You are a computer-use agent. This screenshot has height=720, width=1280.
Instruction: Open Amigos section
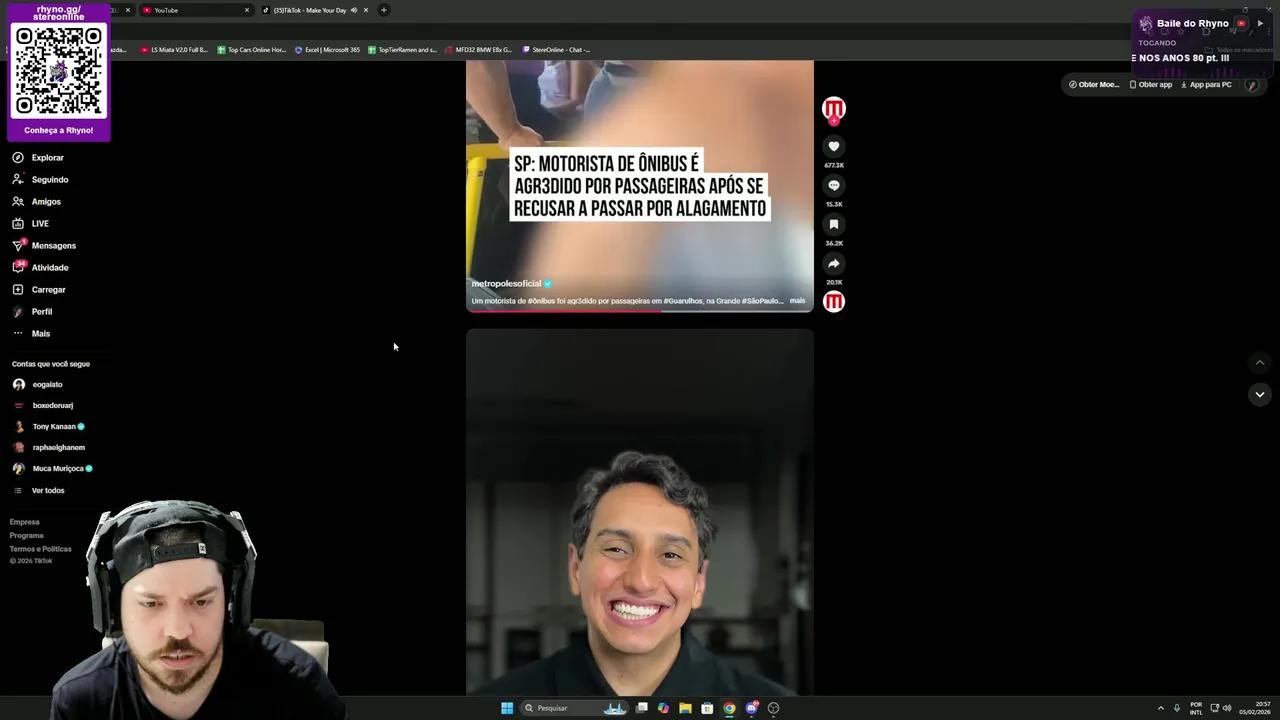(x=37, y=202)
